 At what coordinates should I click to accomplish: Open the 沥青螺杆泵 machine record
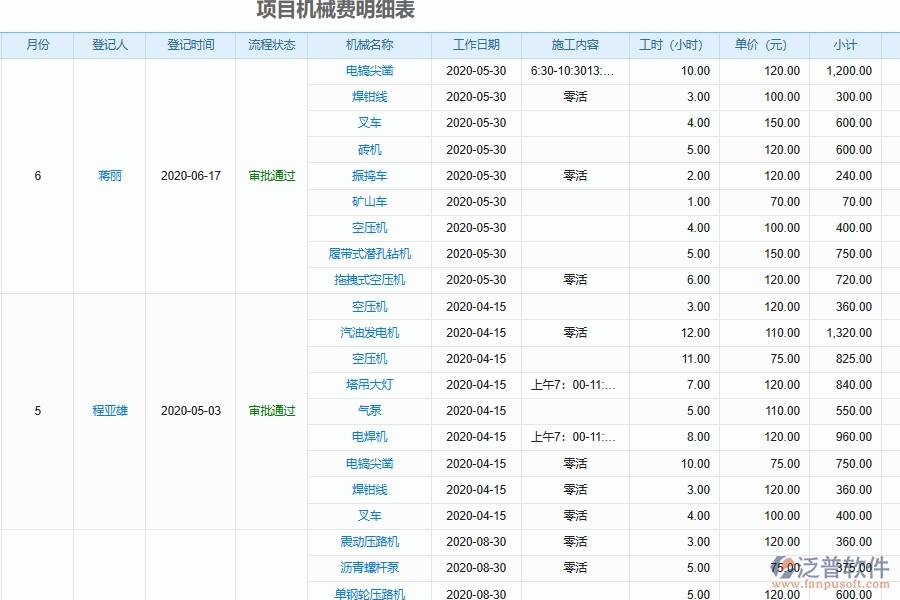[x=370, y=567]
